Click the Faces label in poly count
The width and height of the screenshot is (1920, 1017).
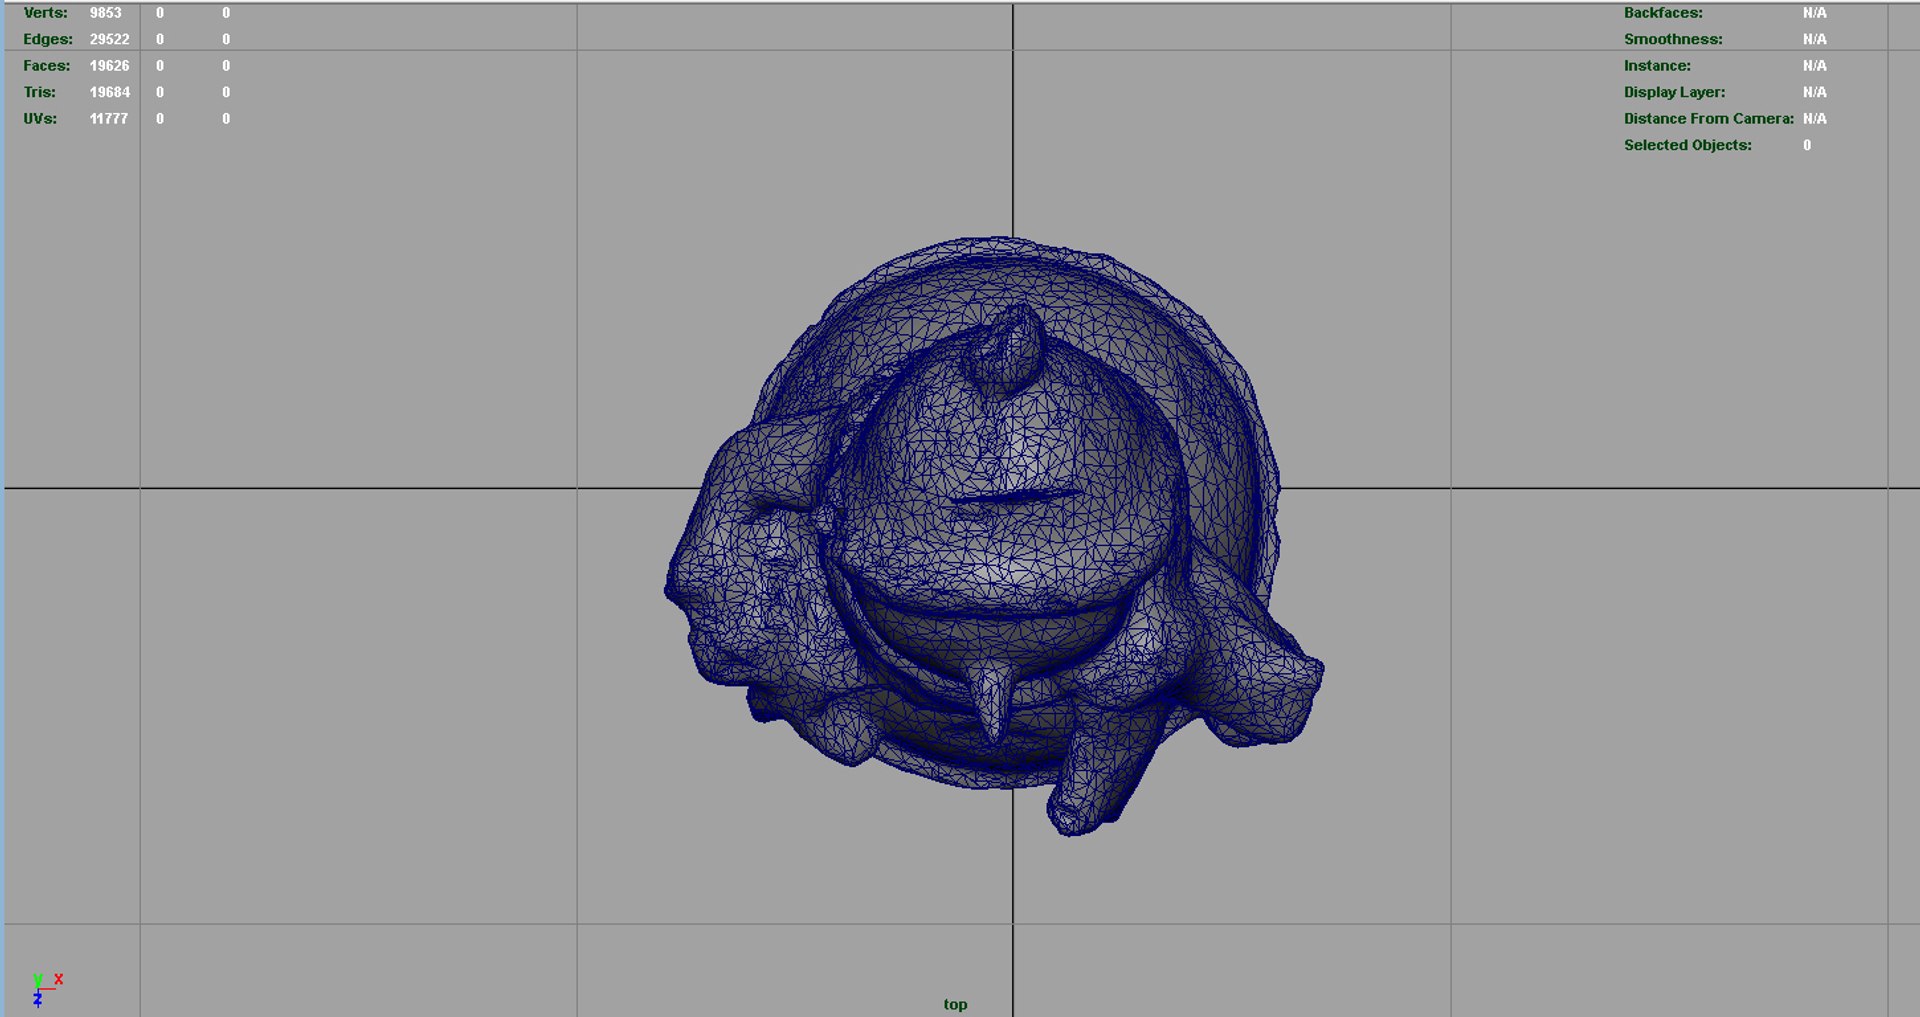[47, 65]
